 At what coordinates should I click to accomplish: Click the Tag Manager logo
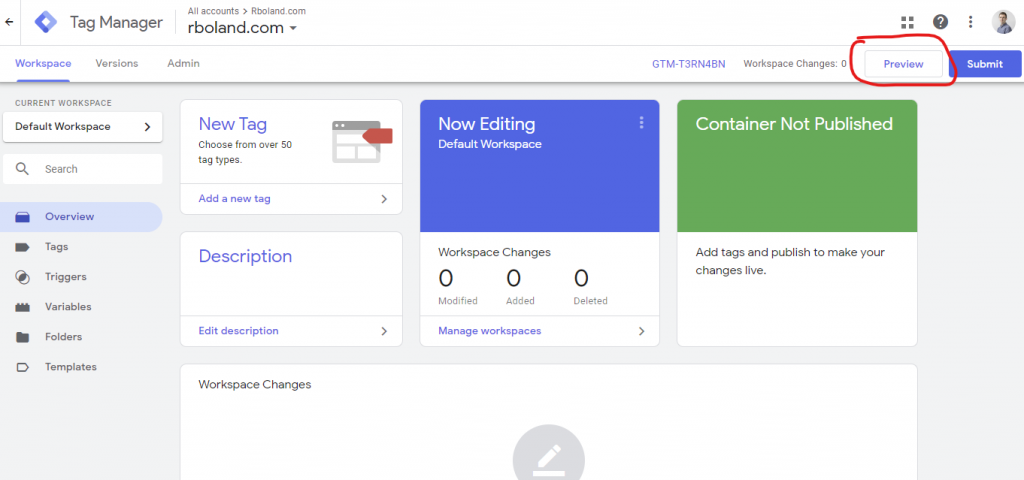click(46, 22)
